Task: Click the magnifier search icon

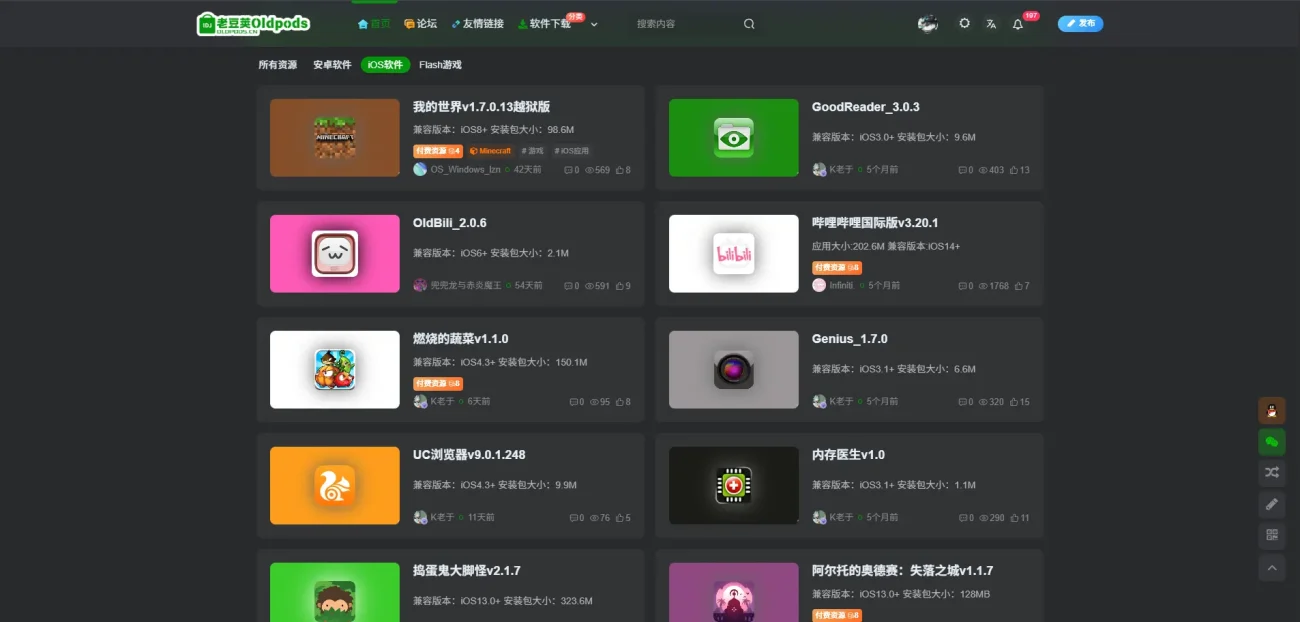Action: [x=749, y=24]
